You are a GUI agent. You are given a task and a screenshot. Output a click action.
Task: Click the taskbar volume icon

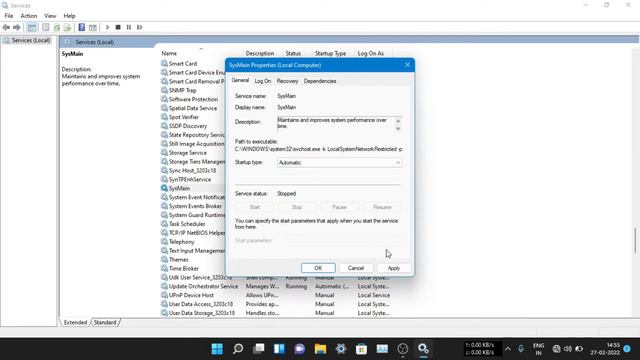(568, 349)
